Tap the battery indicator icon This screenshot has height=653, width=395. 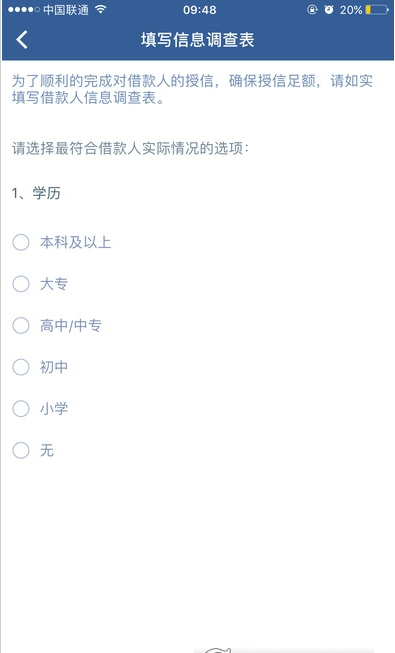tap(377, 10)
